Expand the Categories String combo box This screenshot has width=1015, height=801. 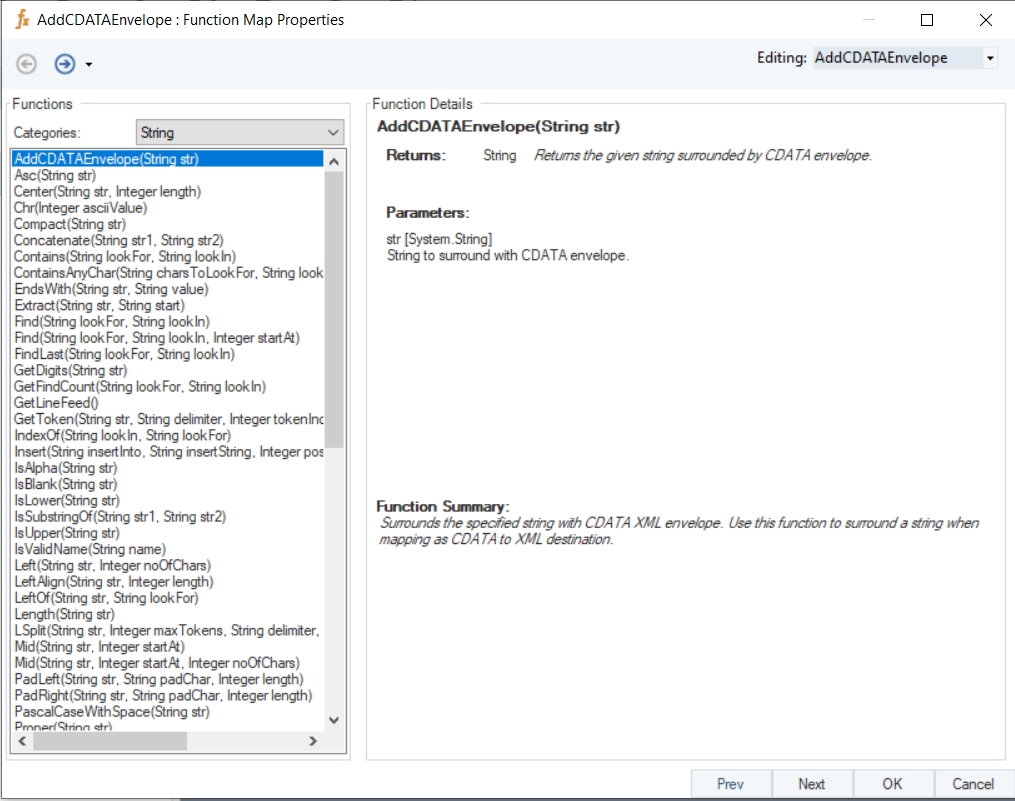333,132
